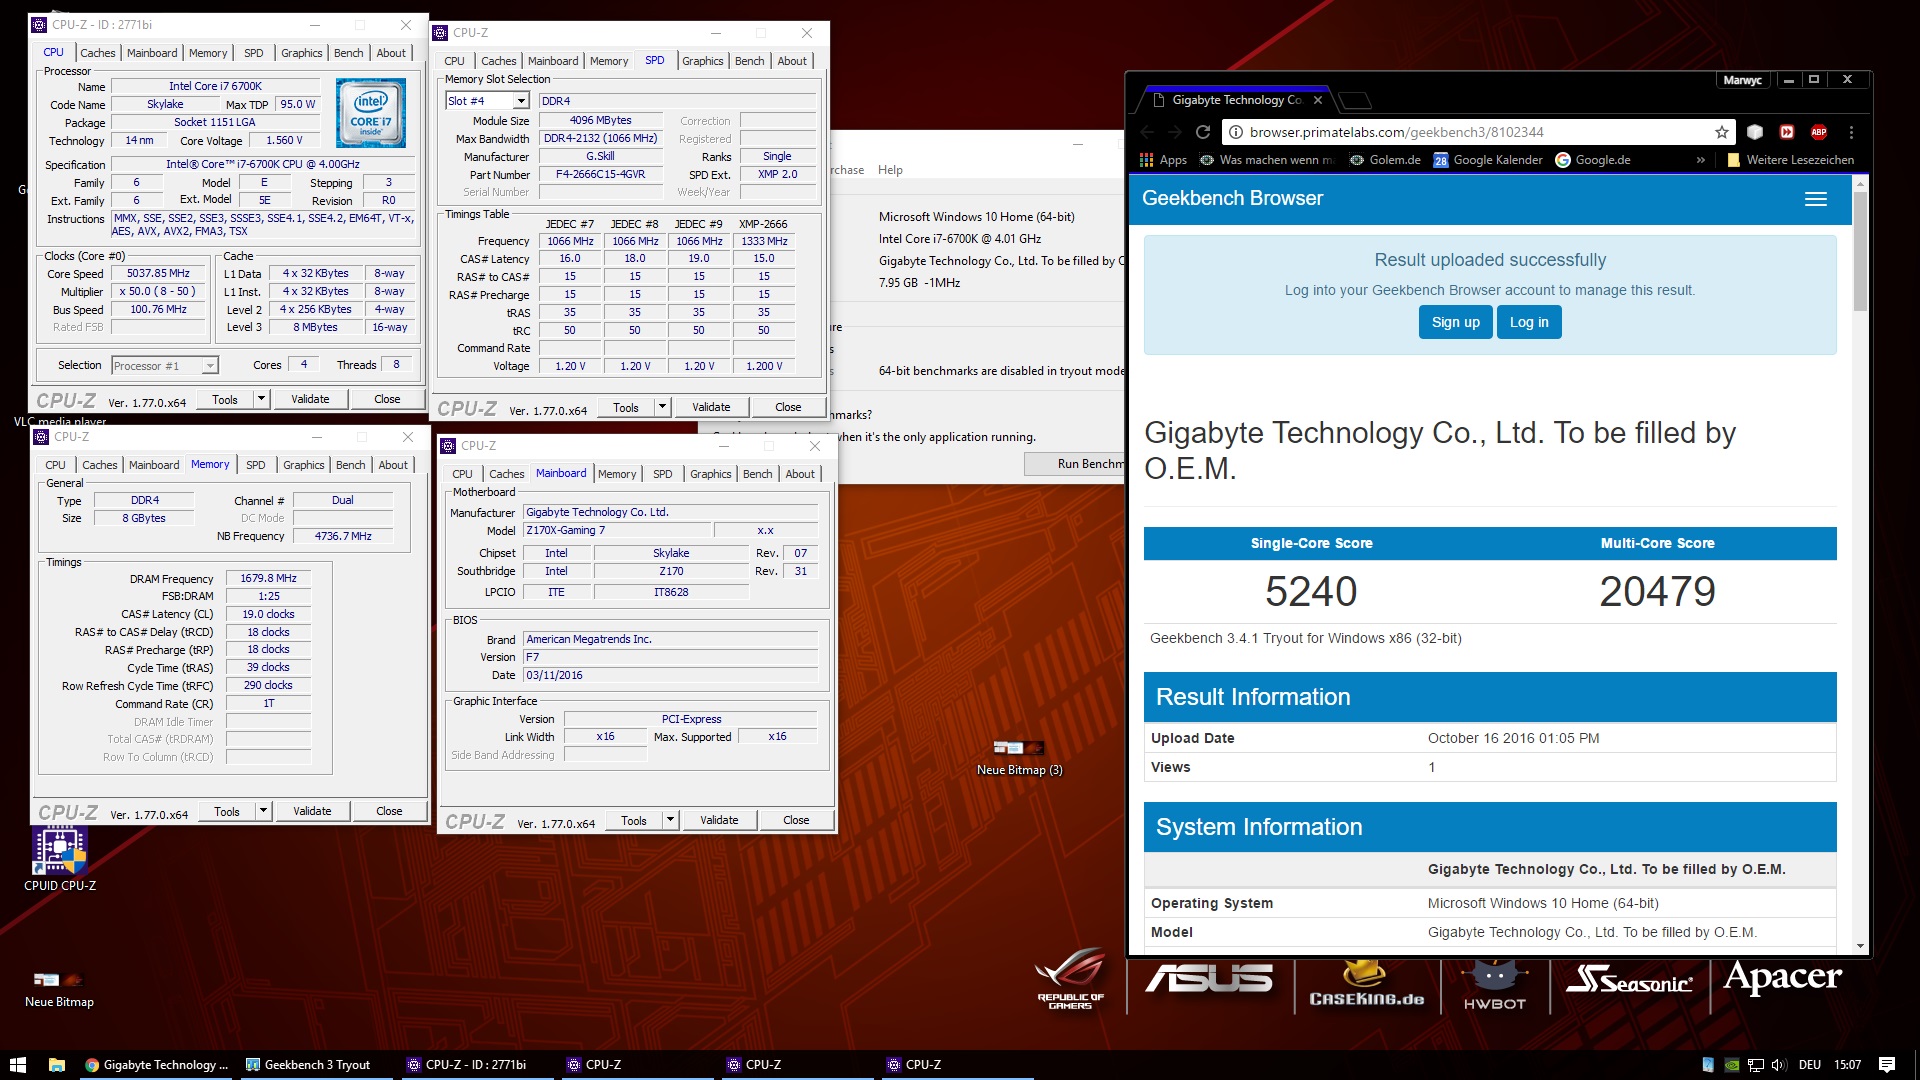Close the Gigabyte Technology Chrome tab

1318,100
